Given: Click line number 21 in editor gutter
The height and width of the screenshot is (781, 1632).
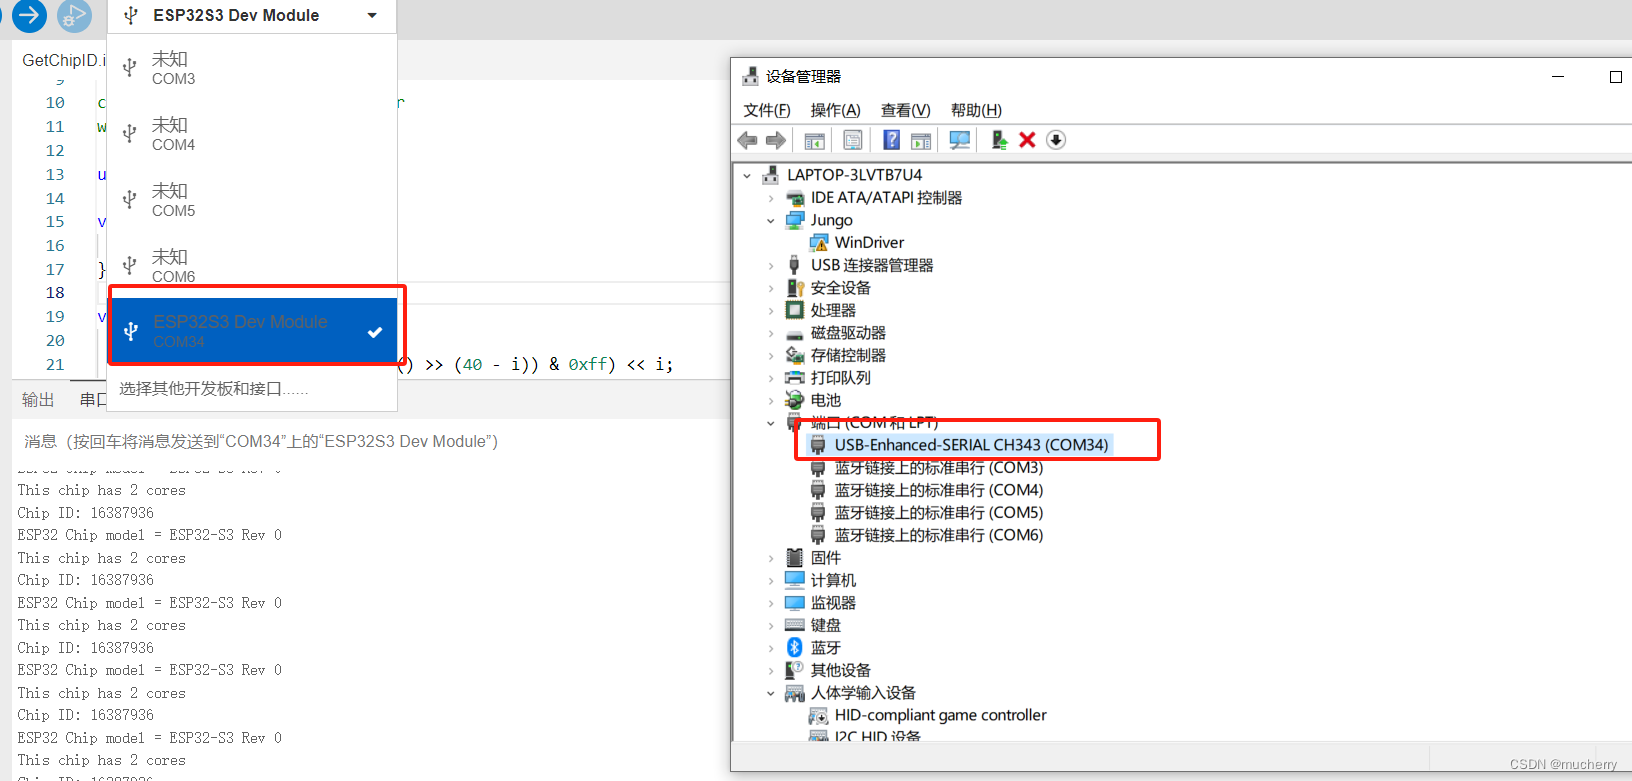Looking at the screenshot, I should point(55,365).
